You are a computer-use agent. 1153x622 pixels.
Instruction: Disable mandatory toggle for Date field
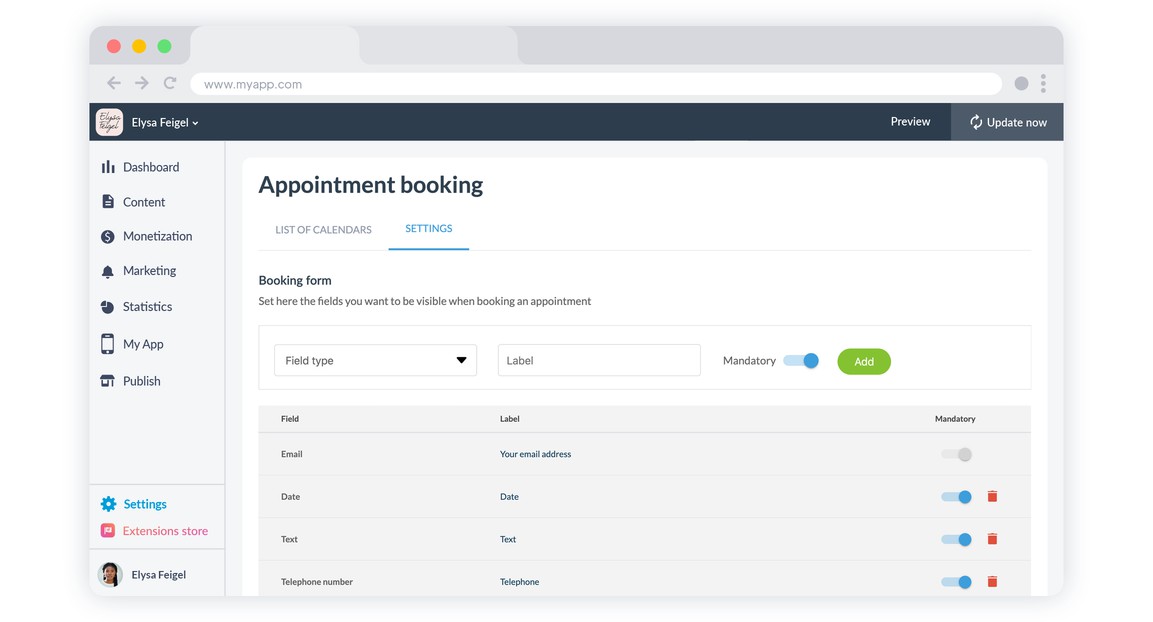[956, 497]
